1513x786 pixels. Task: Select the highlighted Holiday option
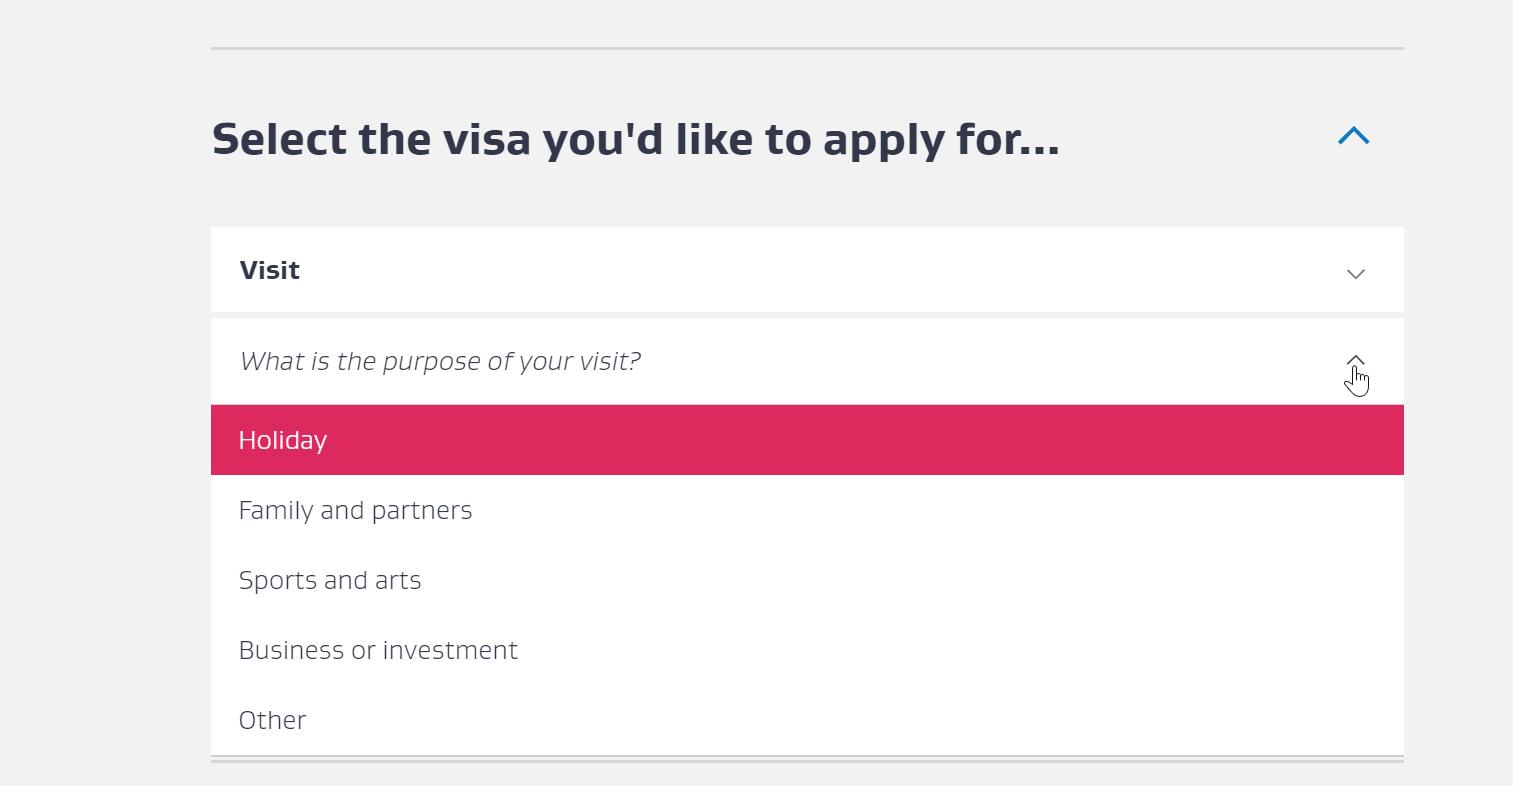click(806, 440)
